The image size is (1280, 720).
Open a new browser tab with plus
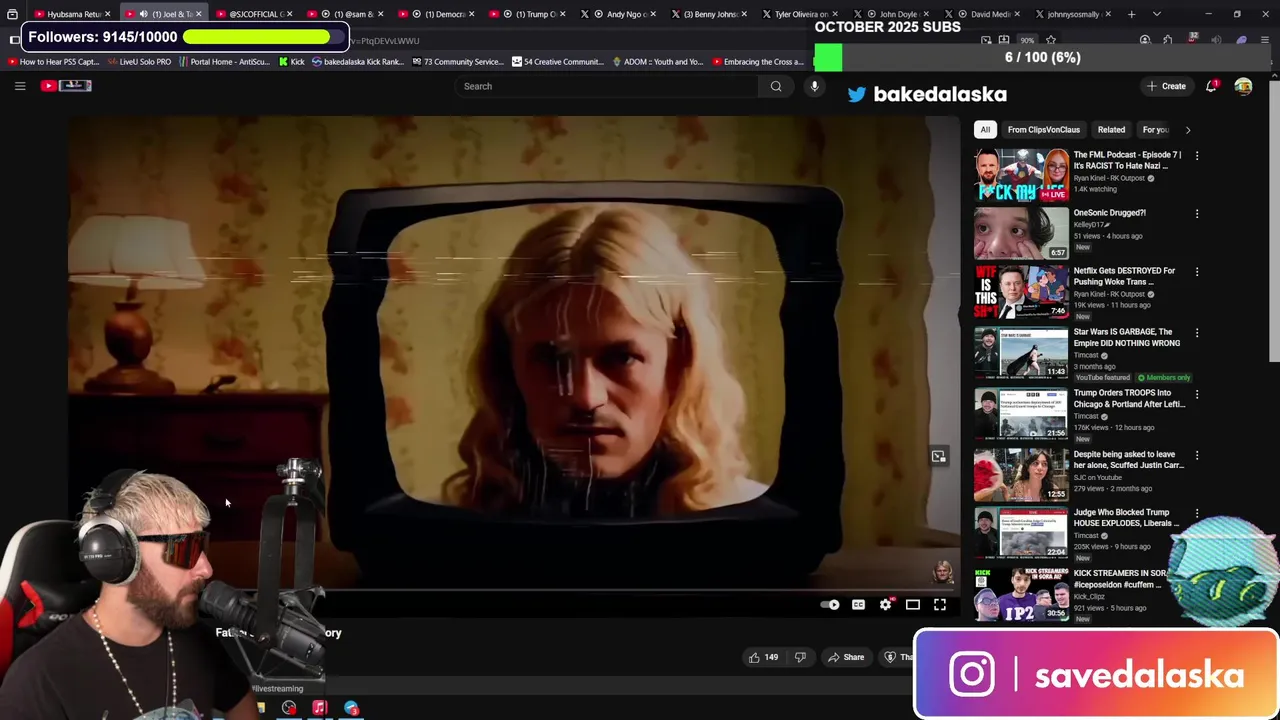point(1131,14)
